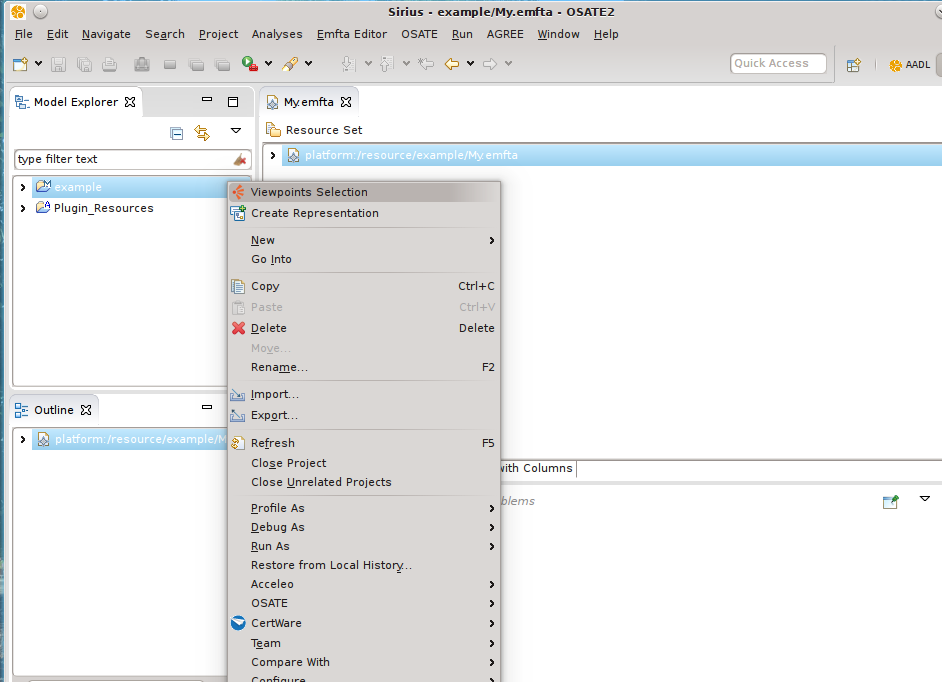
Task: Switch to the AADL perspective
Action: 910,65
